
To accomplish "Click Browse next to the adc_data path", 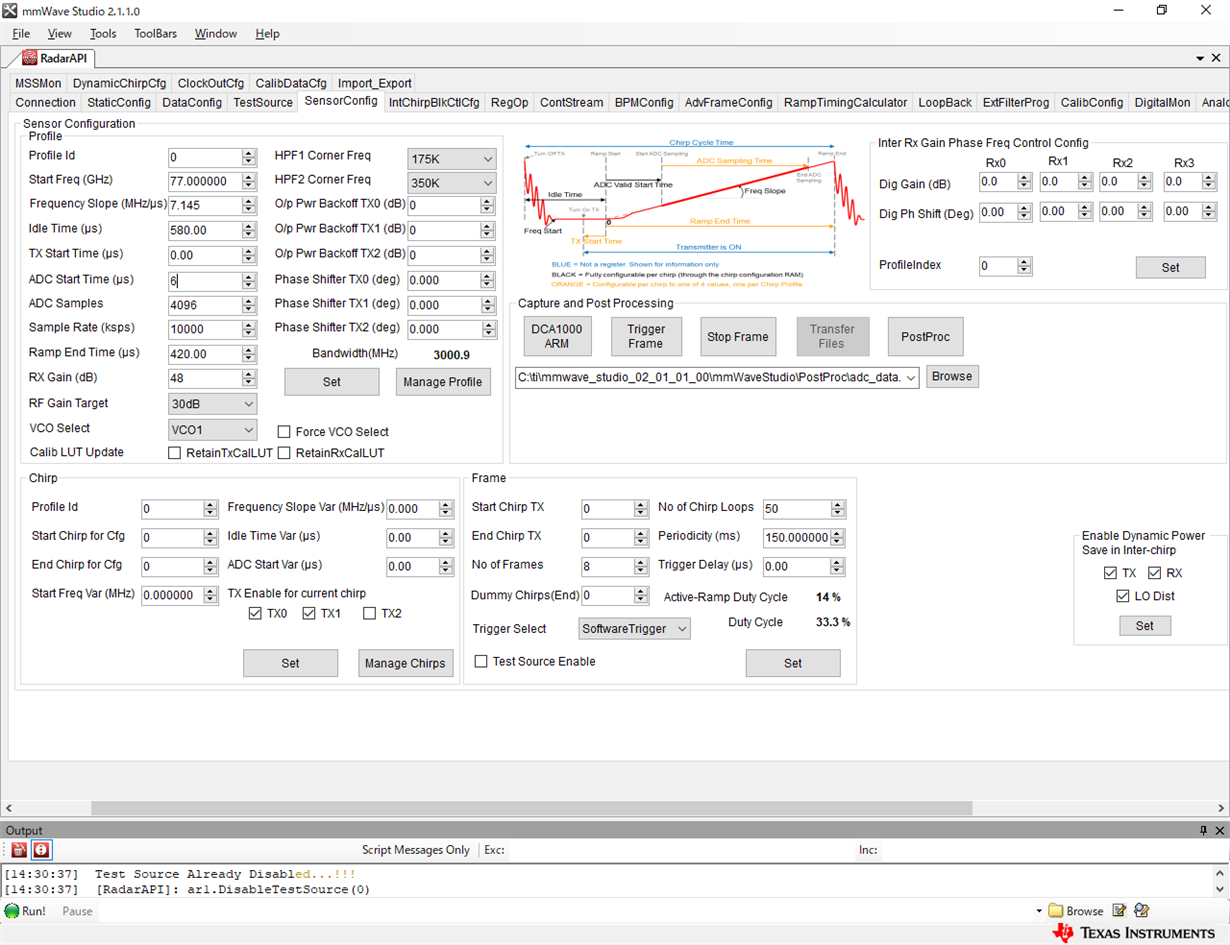I will 952,377.
